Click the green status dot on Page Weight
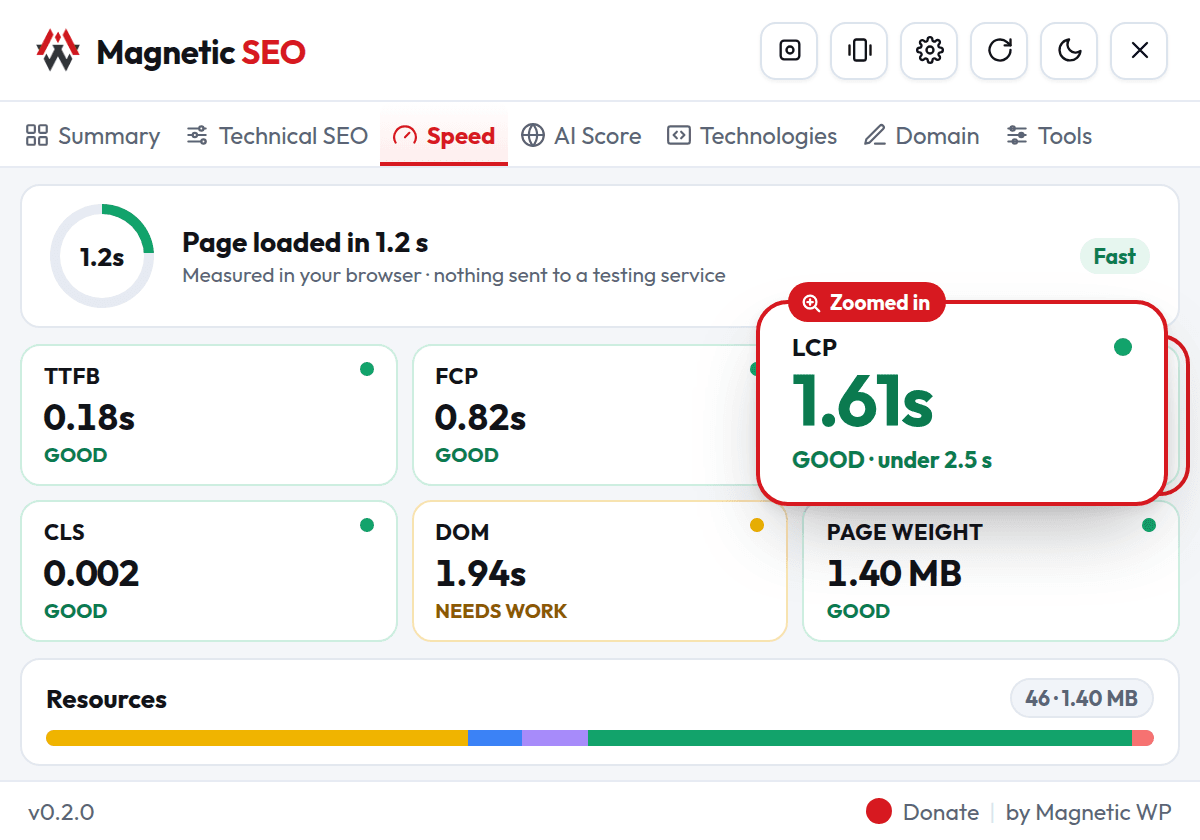 1149,525
